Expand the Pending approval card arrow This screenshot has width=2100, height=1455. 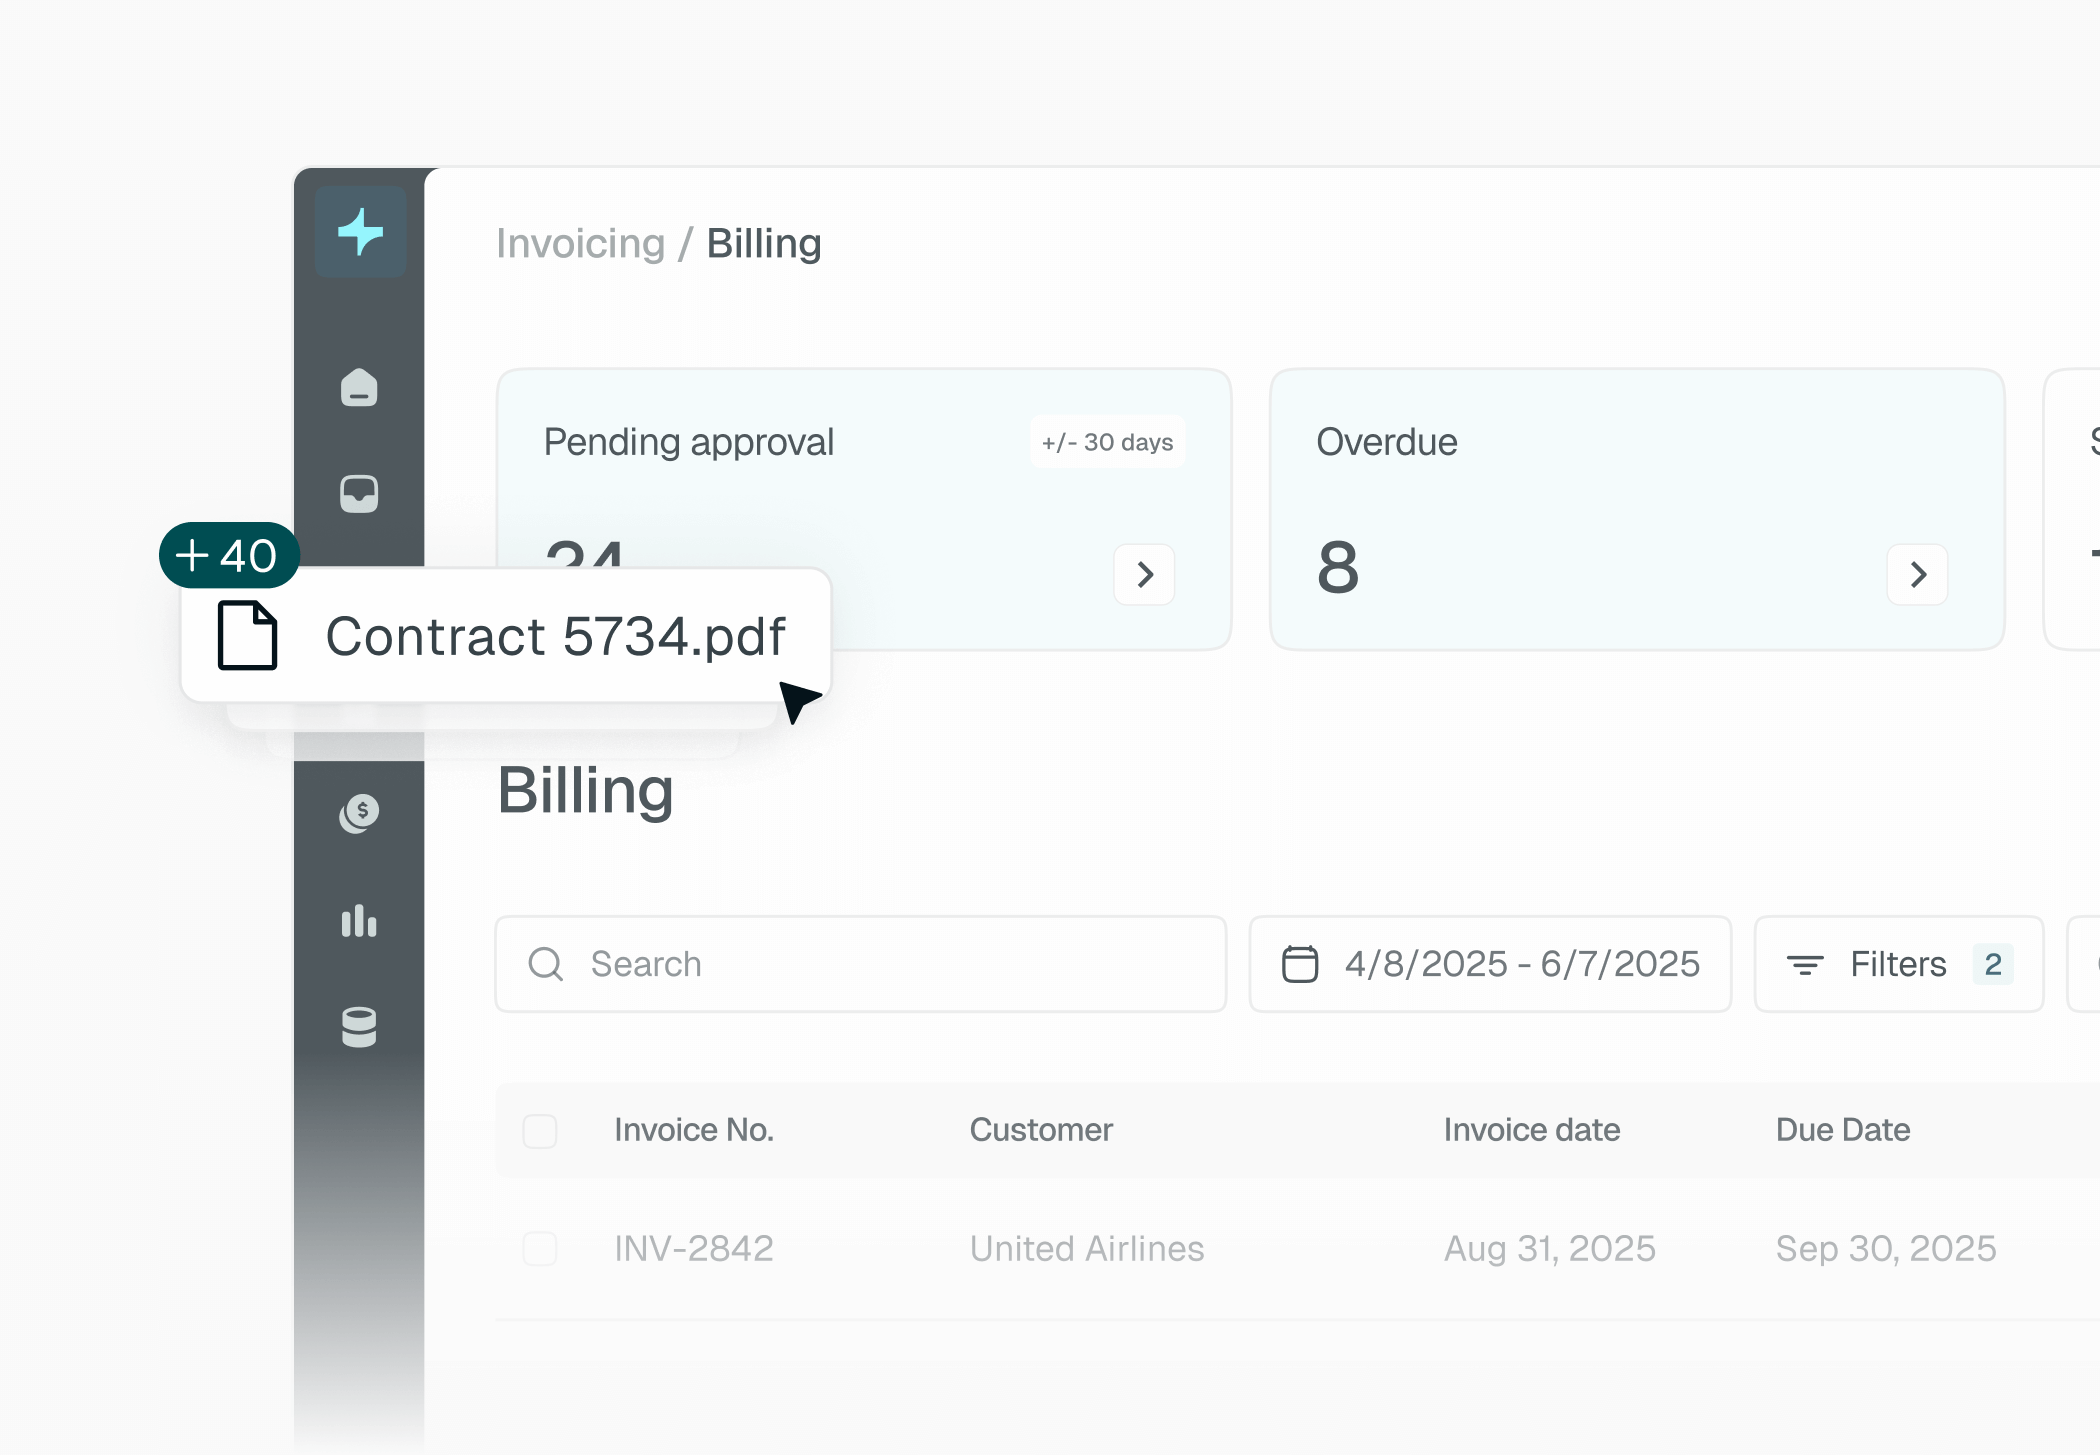coord(1145,574)
